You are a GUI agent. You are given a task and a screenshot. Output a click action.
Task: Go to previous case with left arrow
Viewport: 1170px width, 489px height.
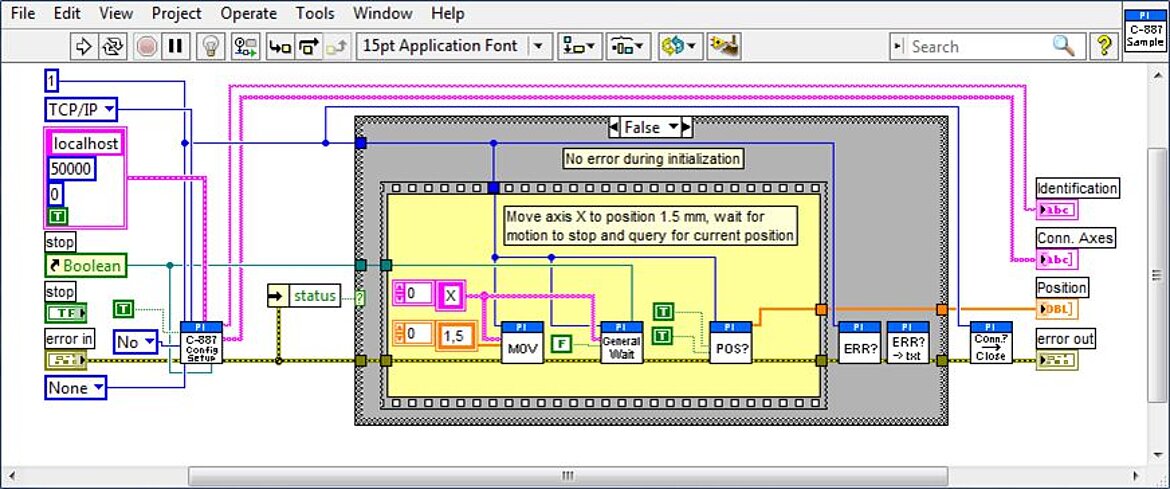click(x=613, y=128)
